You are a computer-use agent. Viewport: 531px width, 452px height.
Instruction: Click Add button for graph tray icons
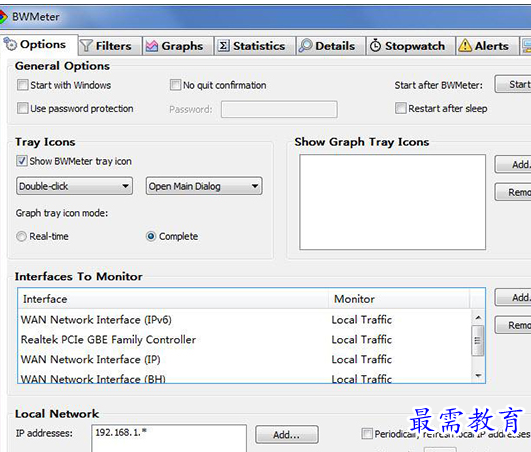point(513,165)
